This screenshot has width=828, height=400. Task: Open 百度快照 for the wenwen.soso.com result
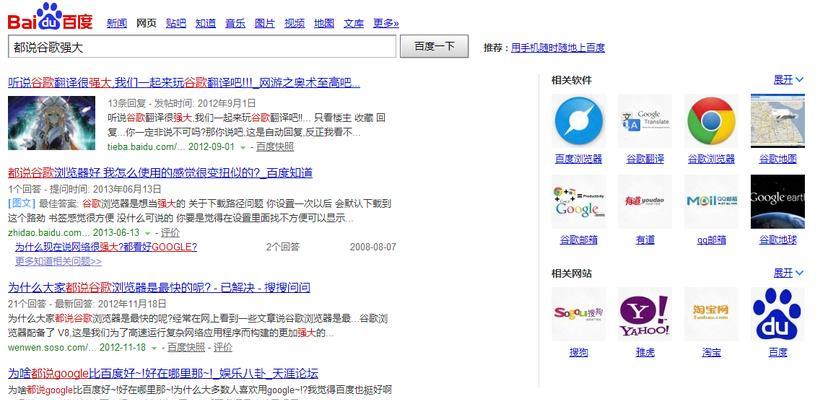pyautogui.click(x=186, y=348)
